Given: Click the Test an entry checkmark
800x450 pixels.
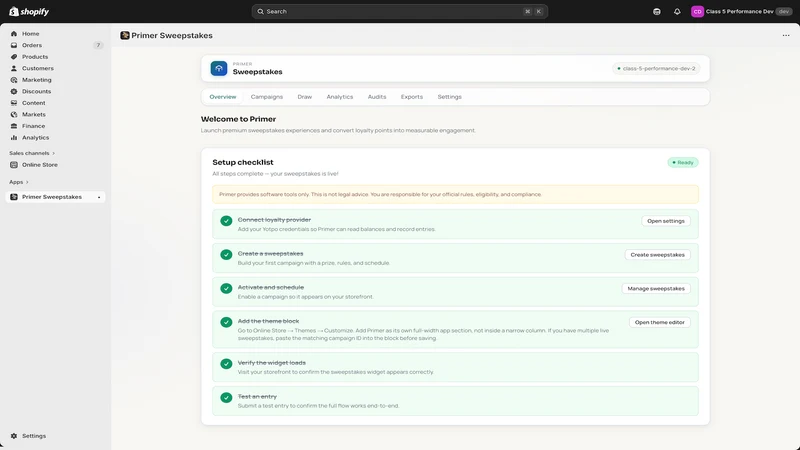Looking at the screenshot, I should pos(226,397).
